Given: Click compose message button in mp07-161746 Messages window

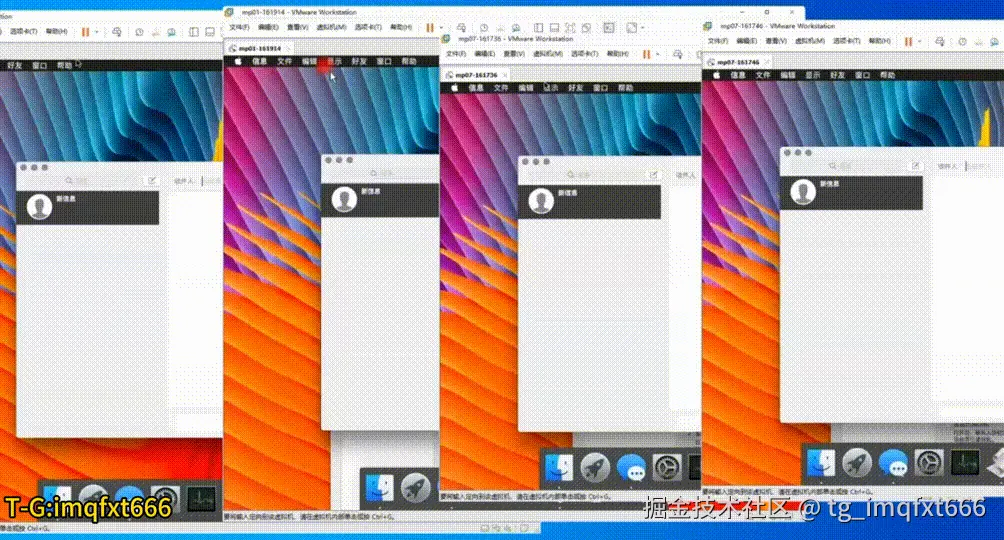Looking at the screenshot, I should [x=916, y=166].
